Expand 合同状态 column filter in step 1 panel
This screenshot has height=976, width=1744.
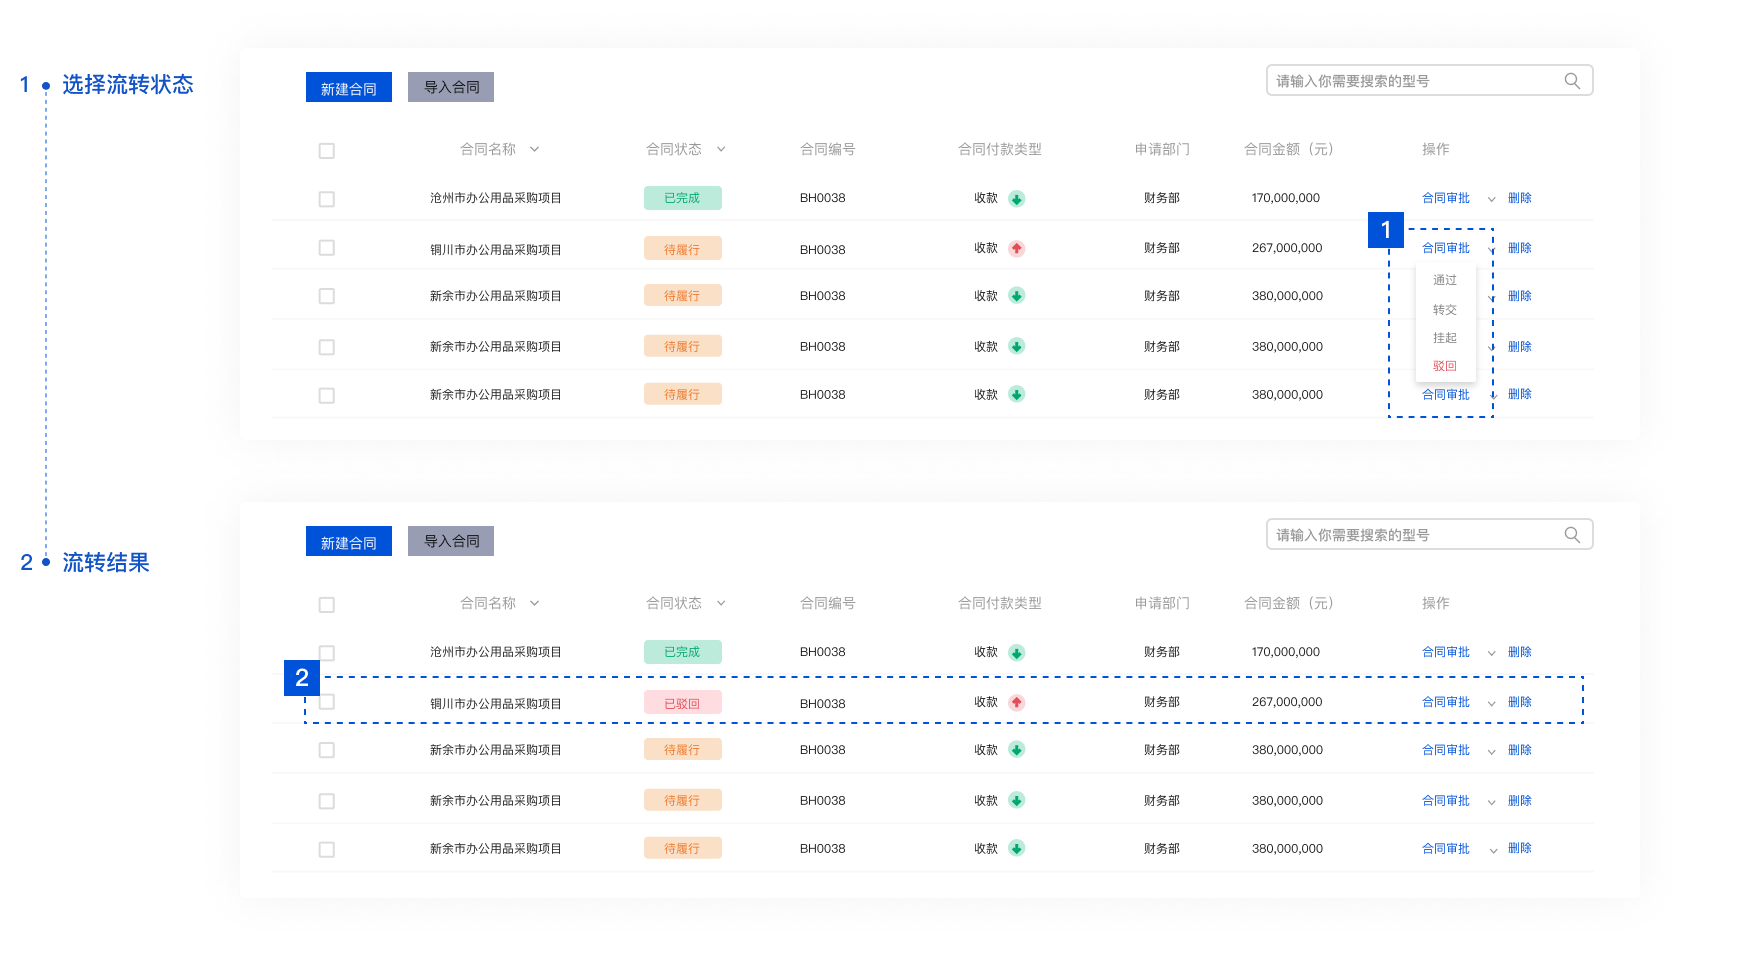point(721,149)
